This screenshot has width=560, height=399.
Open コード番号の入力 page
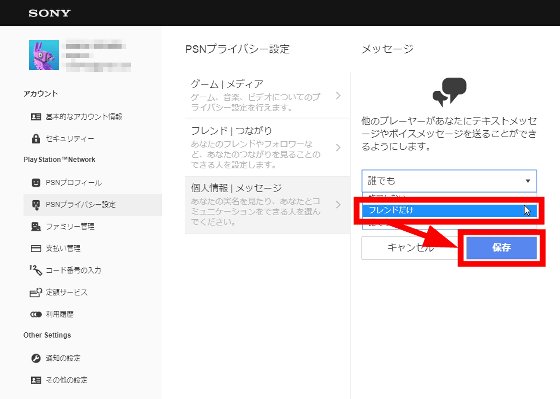(x=74, y=270)
